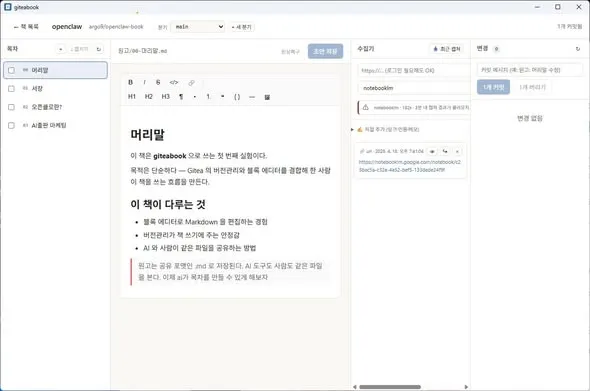Click the last icon in the heading toolbar row
This screenshot has width=590, height=391.
tap(267, 97)
